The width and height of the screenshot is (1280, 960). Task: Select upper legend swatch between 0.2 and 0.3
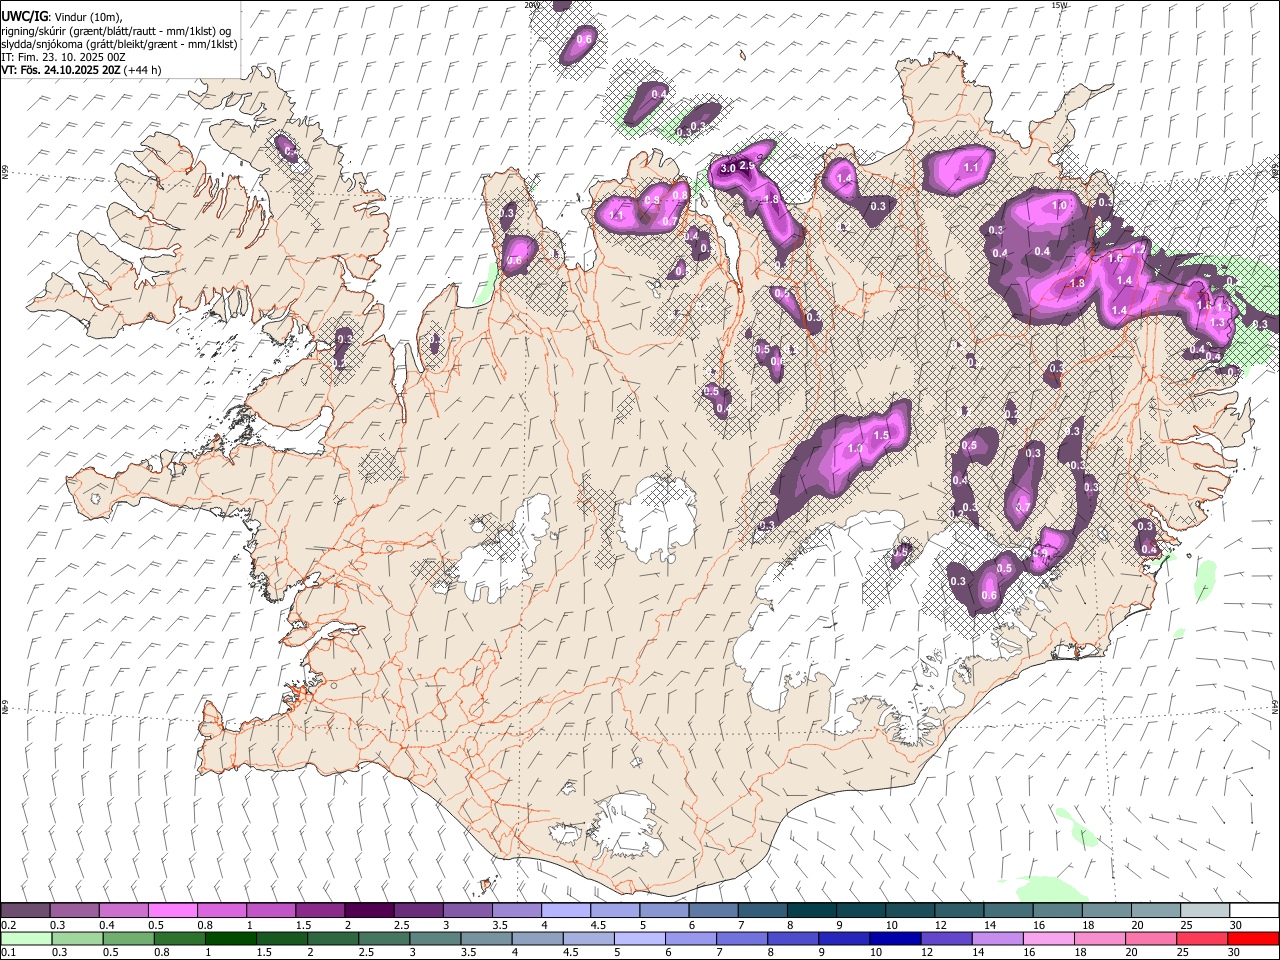(x=25, y=910)
